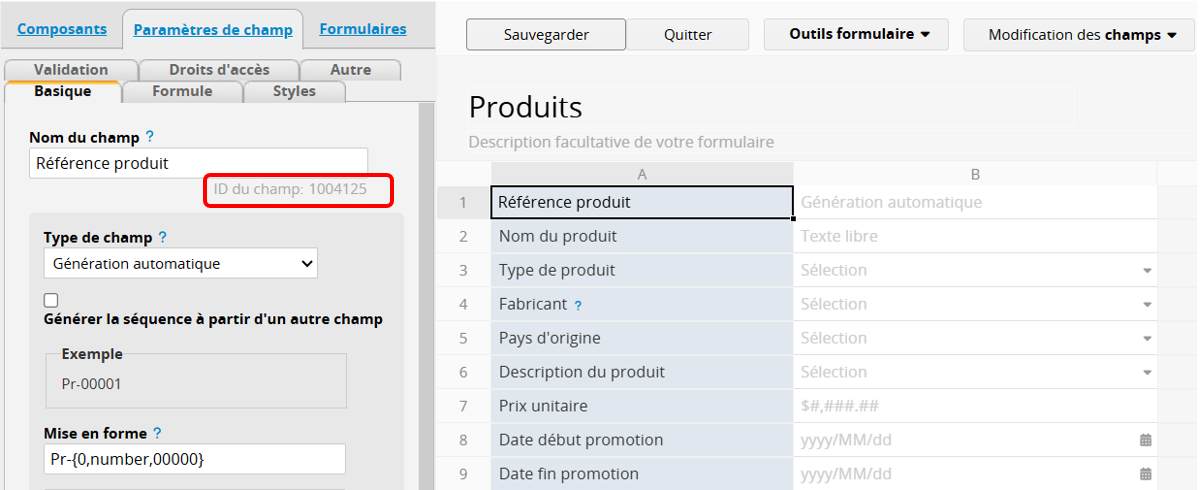
Task: Select the Prix unitaire field row
Action: [642, 406]
